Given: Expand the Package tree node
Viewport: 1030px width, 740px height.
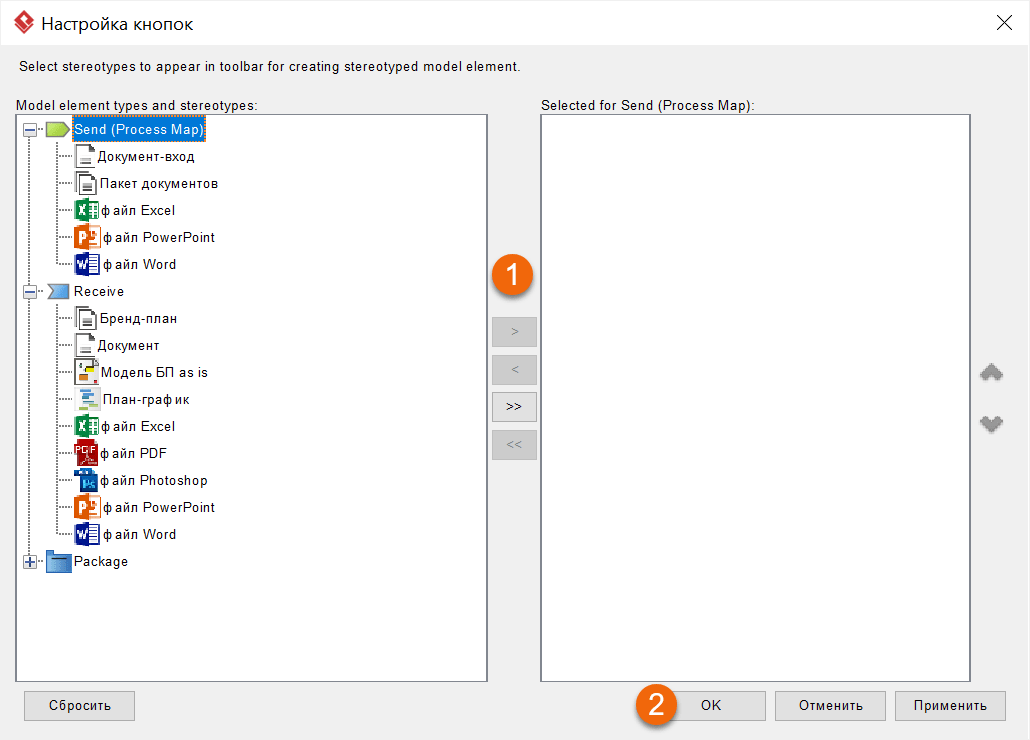Looking at the screenshot, I should click(x=30, y=562).
